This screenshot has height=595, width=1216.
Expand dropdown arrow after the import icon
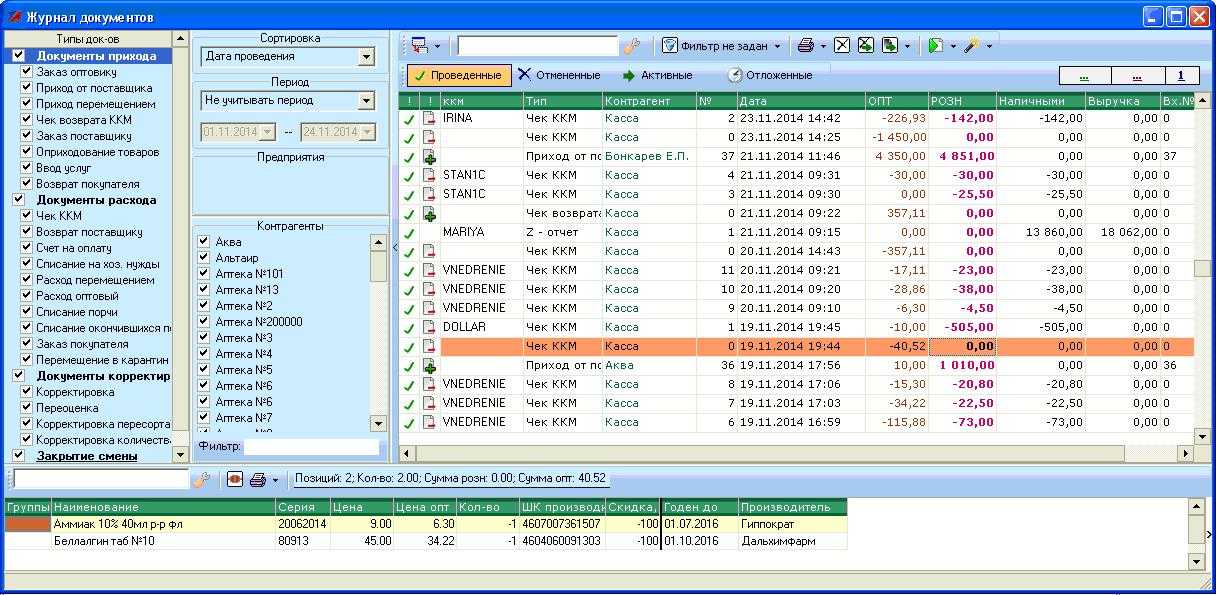907,46
